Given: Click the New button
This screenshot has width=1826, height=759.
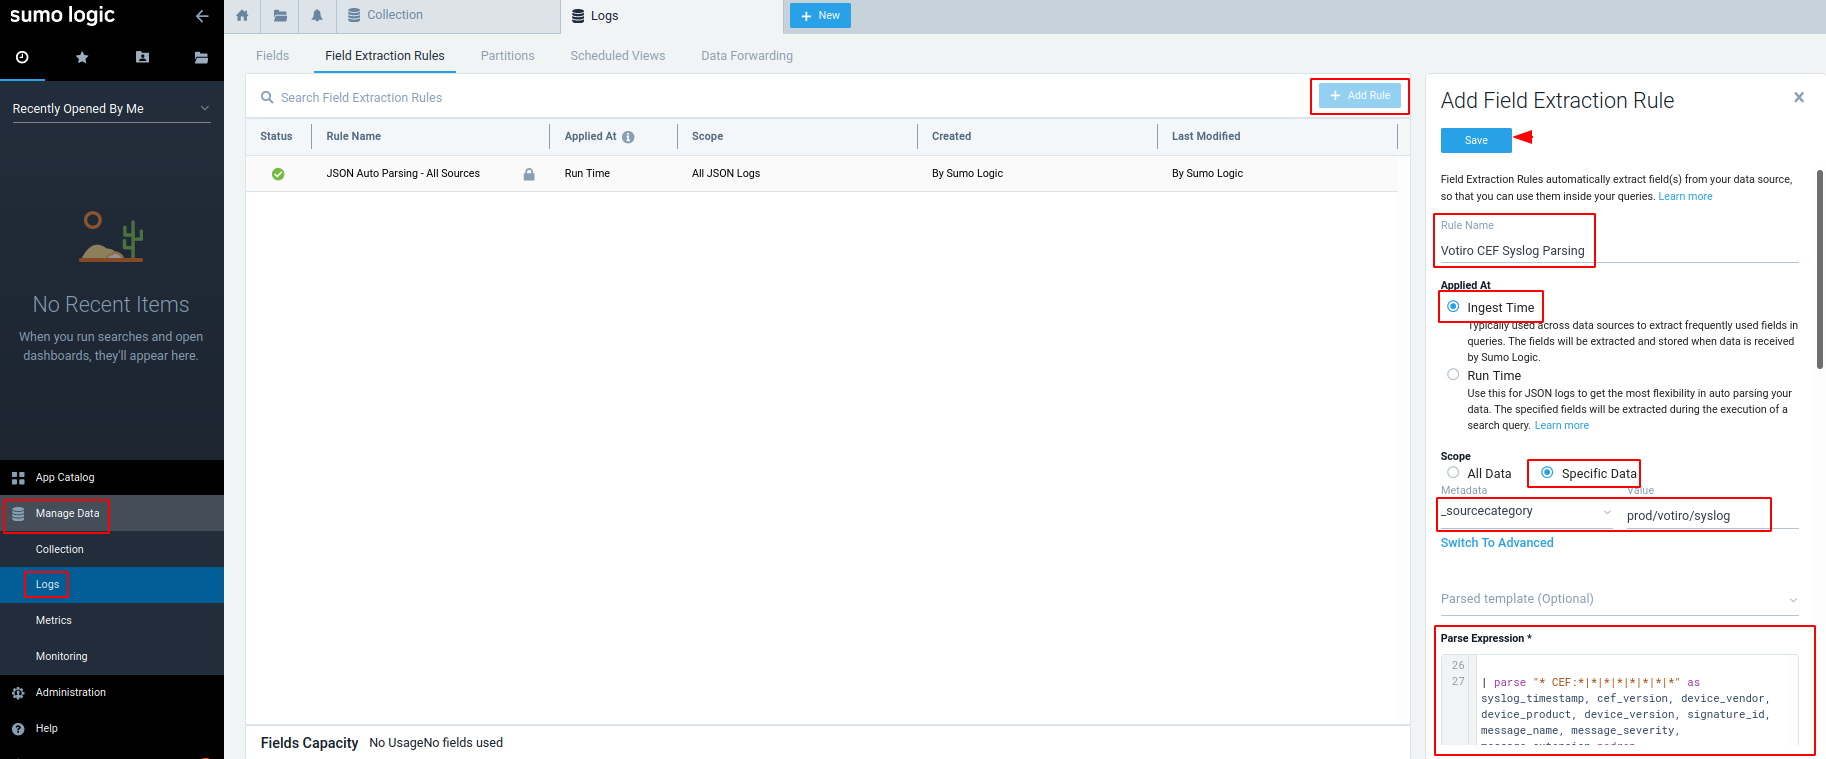Looking at the screenshot, I should coord(820,16).
